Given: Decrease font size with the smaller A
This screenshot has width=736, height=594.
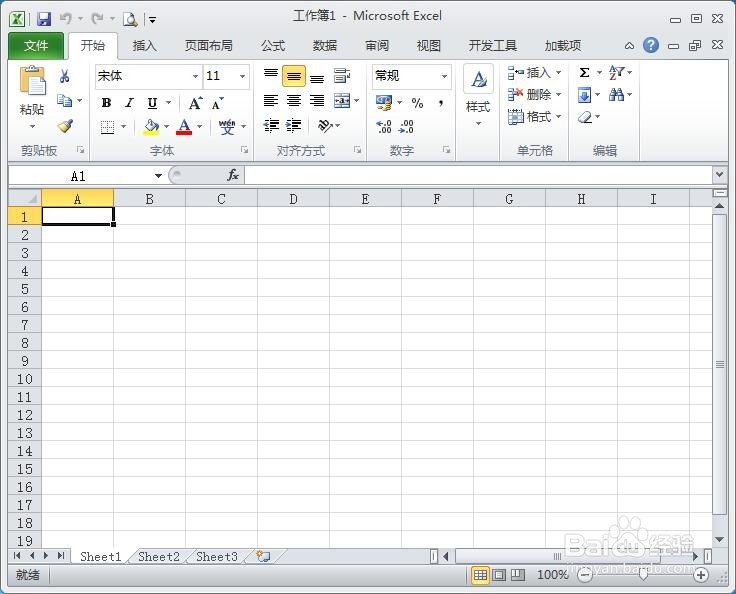Looking at the screenshot, I should click(x=217, y=103).
